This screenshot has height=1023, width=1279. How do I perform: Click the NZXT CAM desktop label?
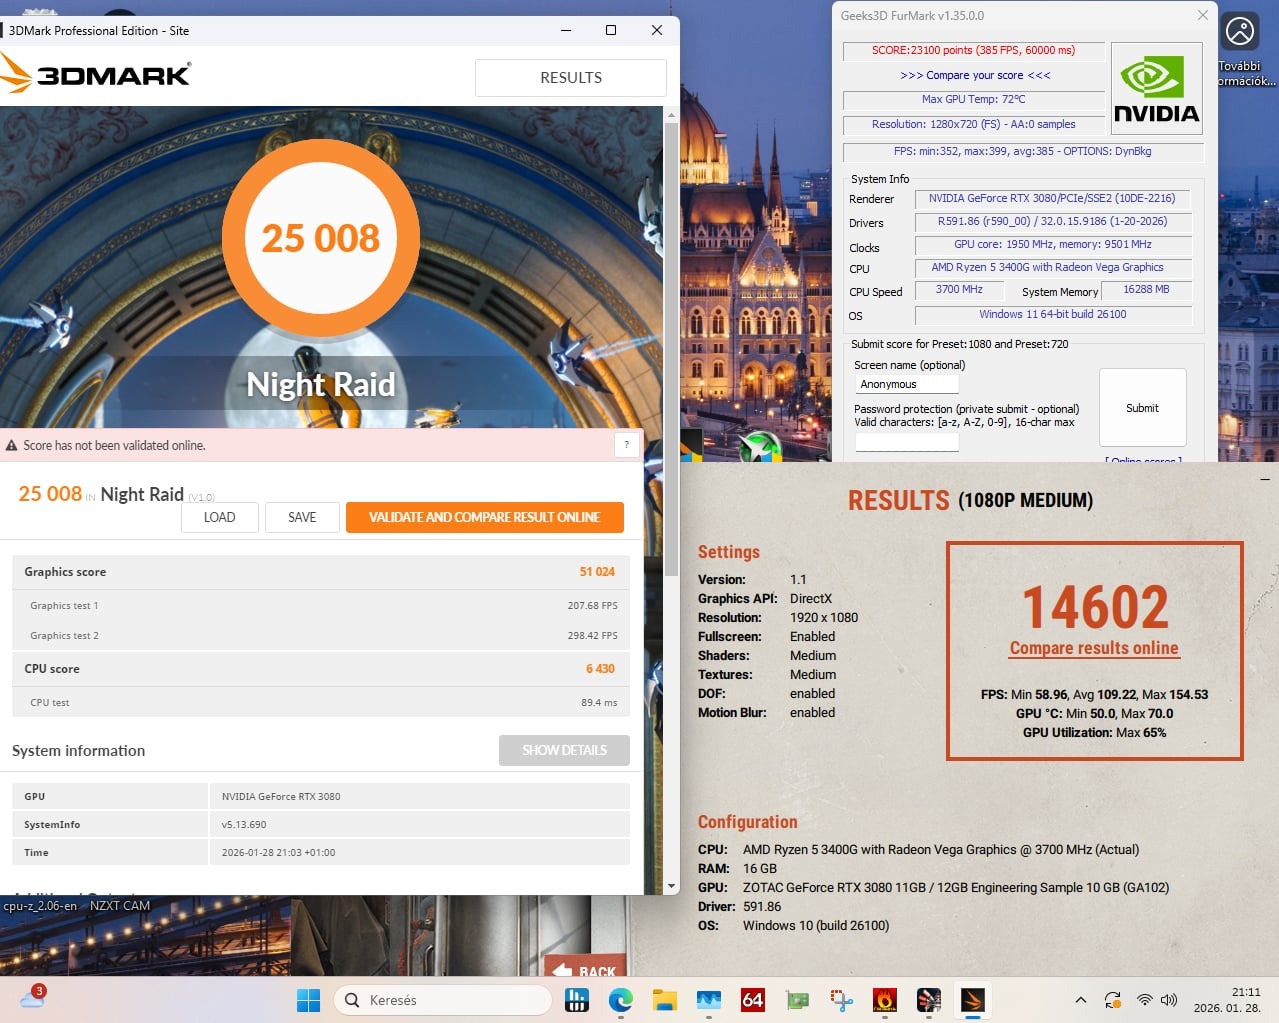click(x=120, y=906)
